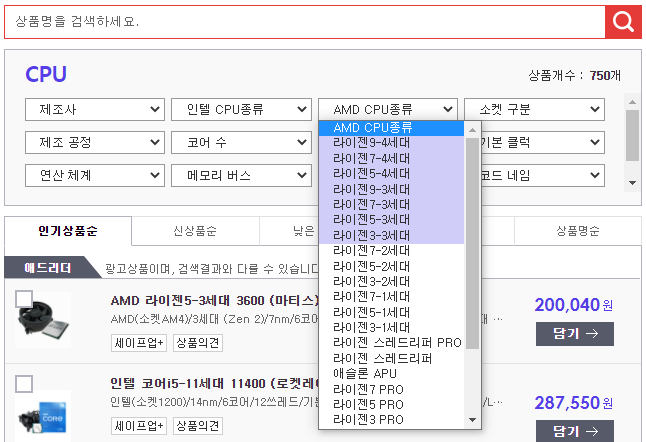Switch to the 상품명순 tab
Image resolution: width=646 pixels, height=442 pixels.
pyautogui.click(x=578, y=231)
